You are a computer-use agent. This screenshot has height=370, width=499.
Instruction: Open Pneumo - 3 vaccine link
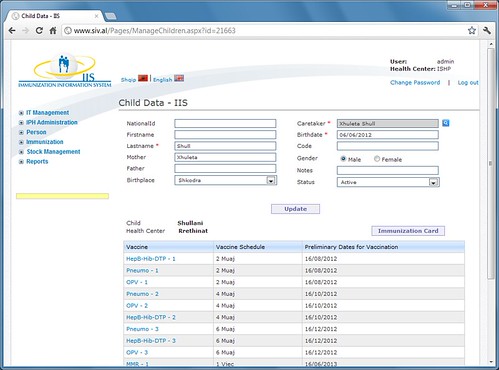[x=142, y=329]
